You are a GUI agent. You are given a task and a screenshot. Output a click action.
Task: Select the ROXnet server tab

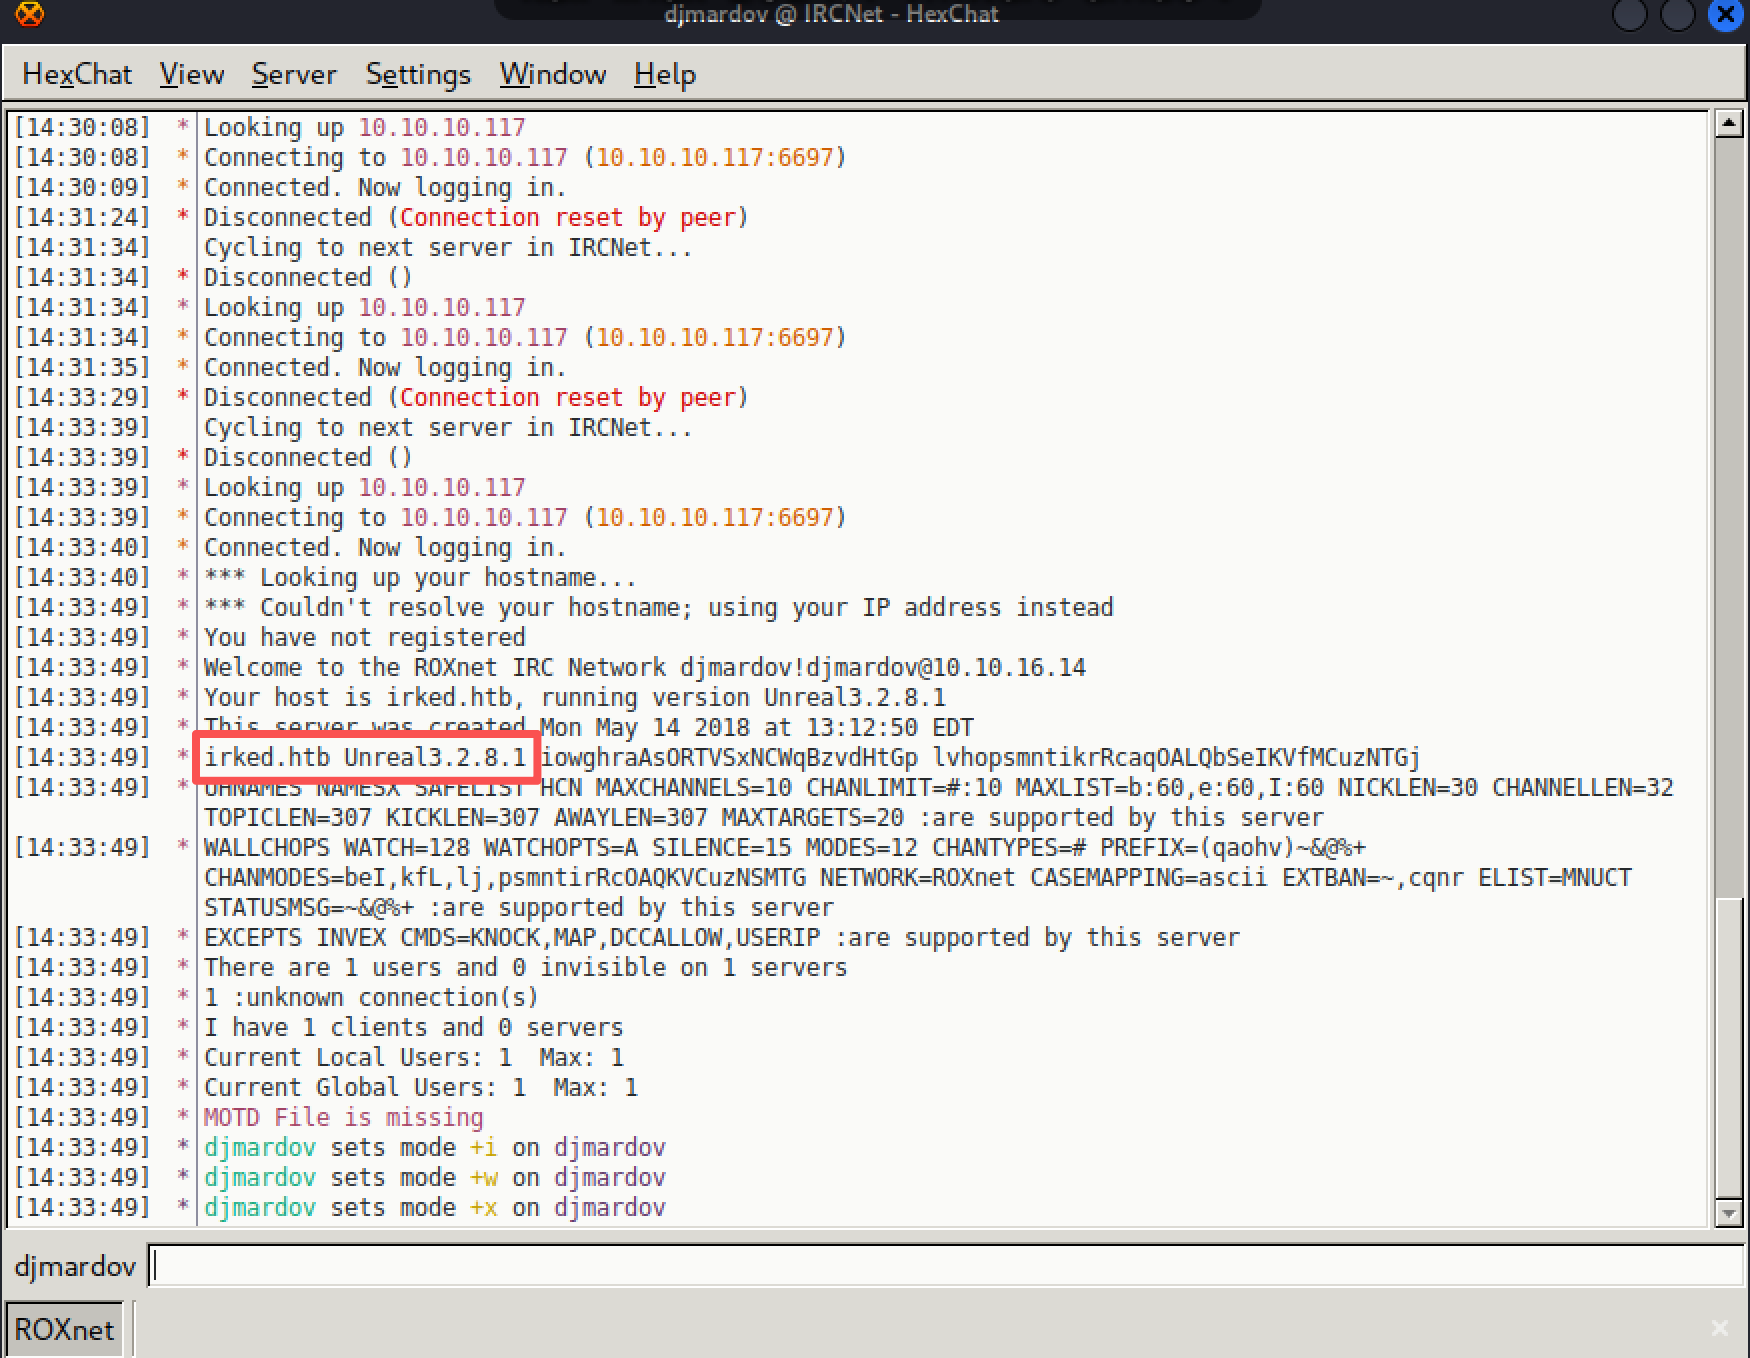65,1329
